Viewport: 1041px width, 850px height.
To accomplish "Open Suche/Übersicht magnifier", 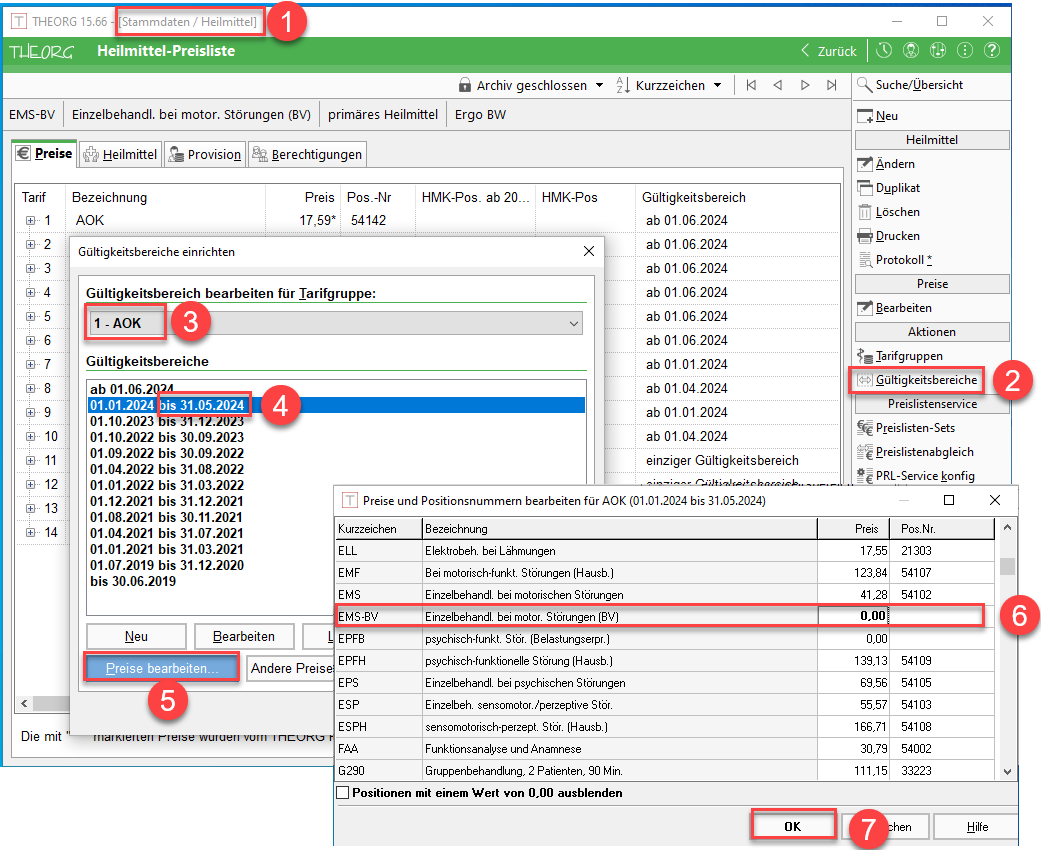I will 866,86.
